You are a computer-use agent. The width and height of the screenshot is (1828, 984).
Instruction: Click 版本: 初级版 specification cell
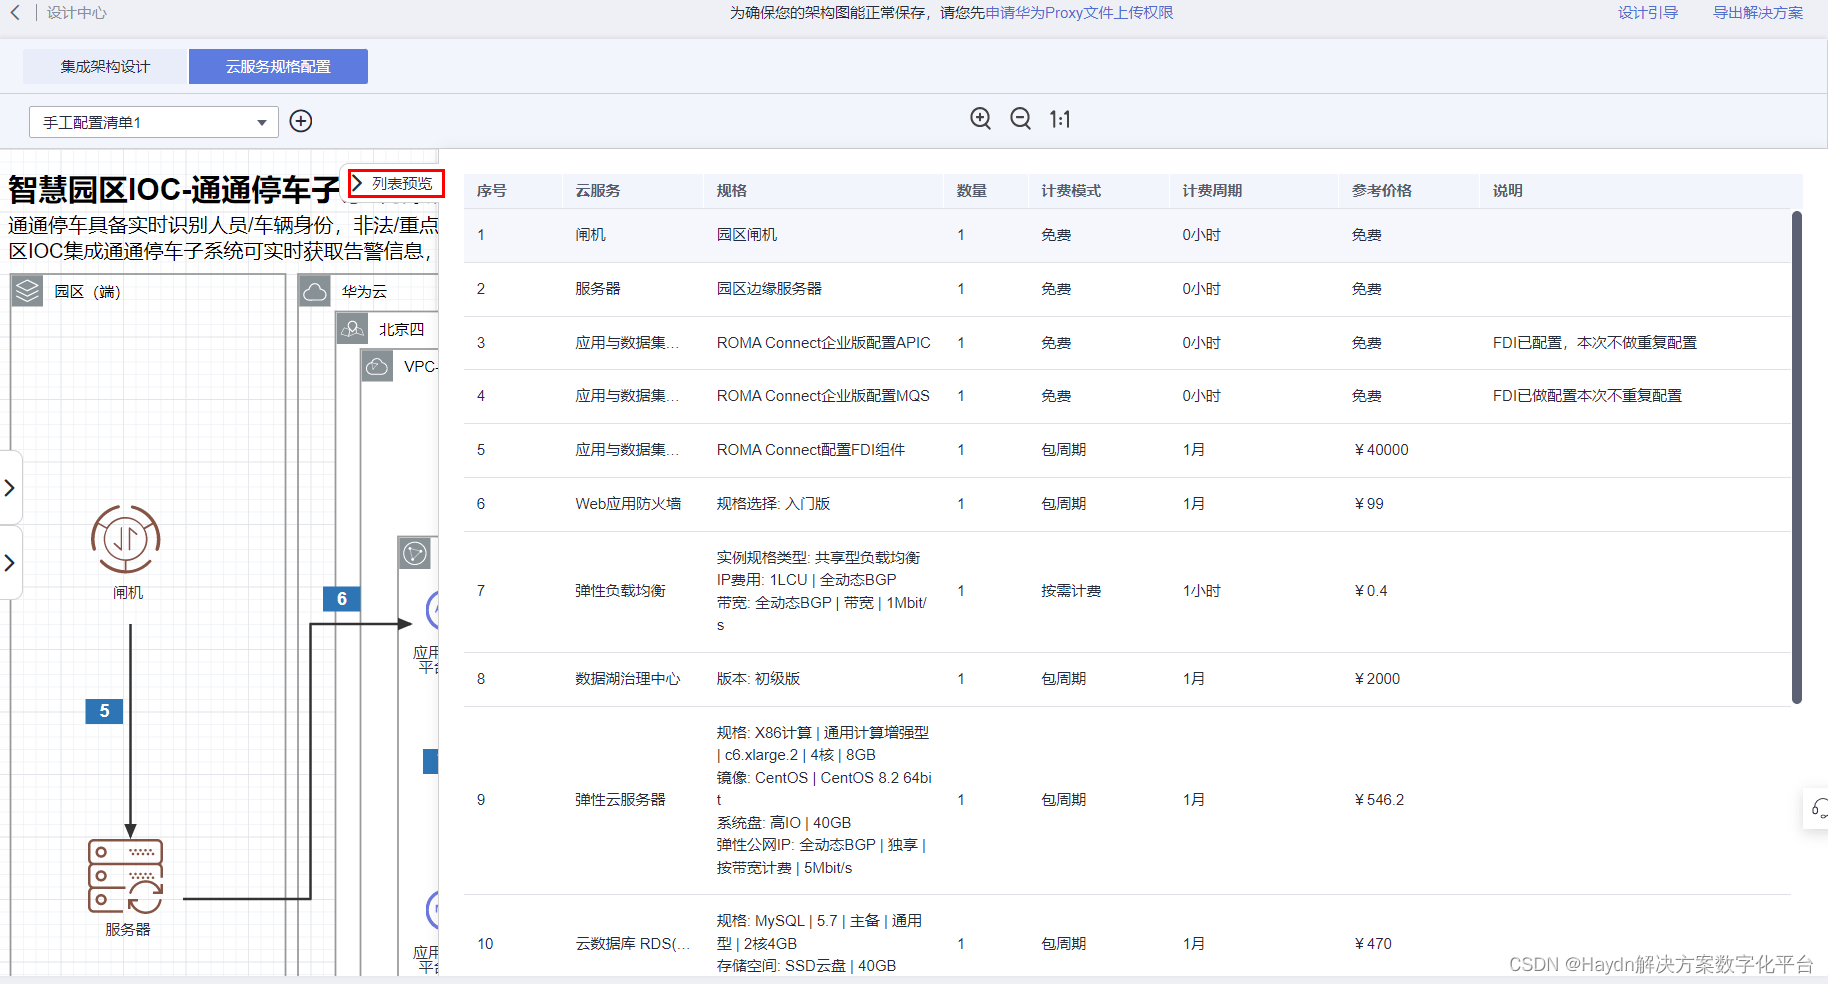pos(758,679)
